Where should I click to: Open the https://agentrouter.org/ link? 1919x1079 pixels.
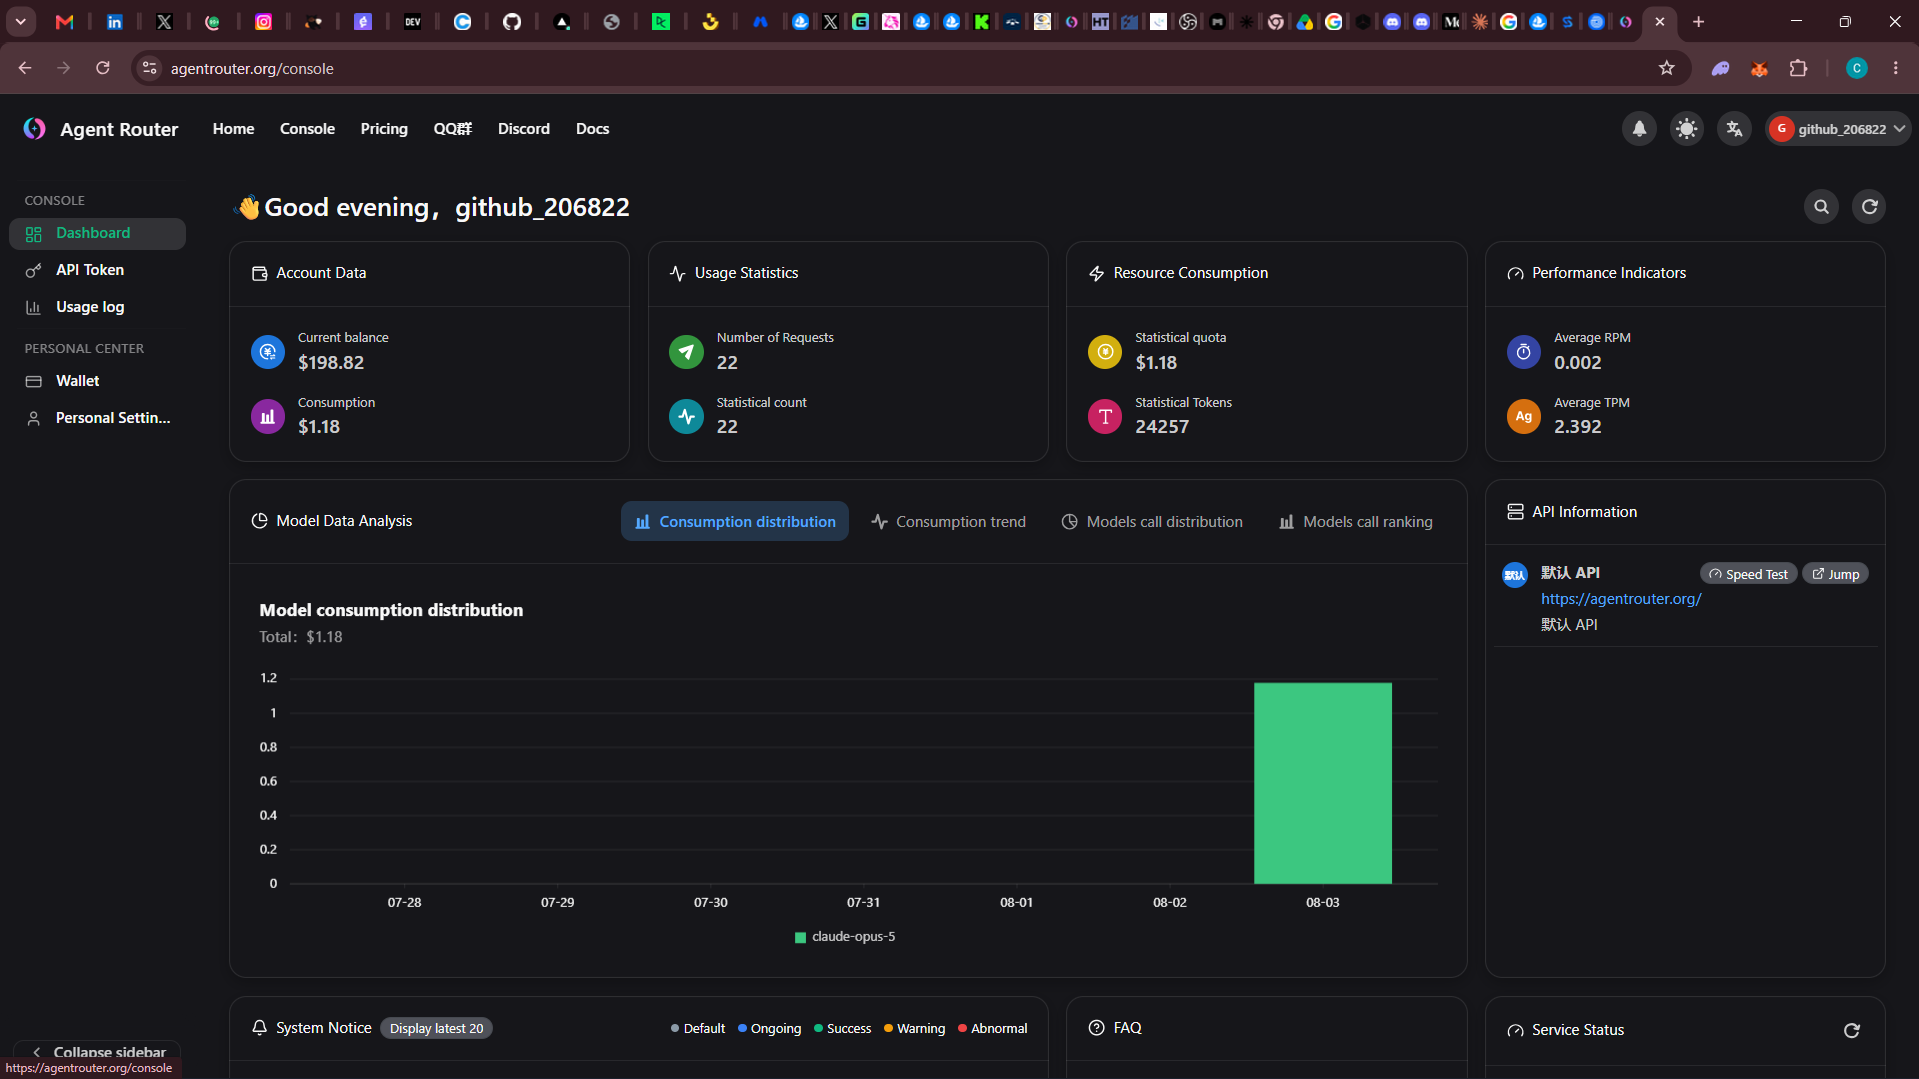pyautogui.click(x=1620, y=599)
